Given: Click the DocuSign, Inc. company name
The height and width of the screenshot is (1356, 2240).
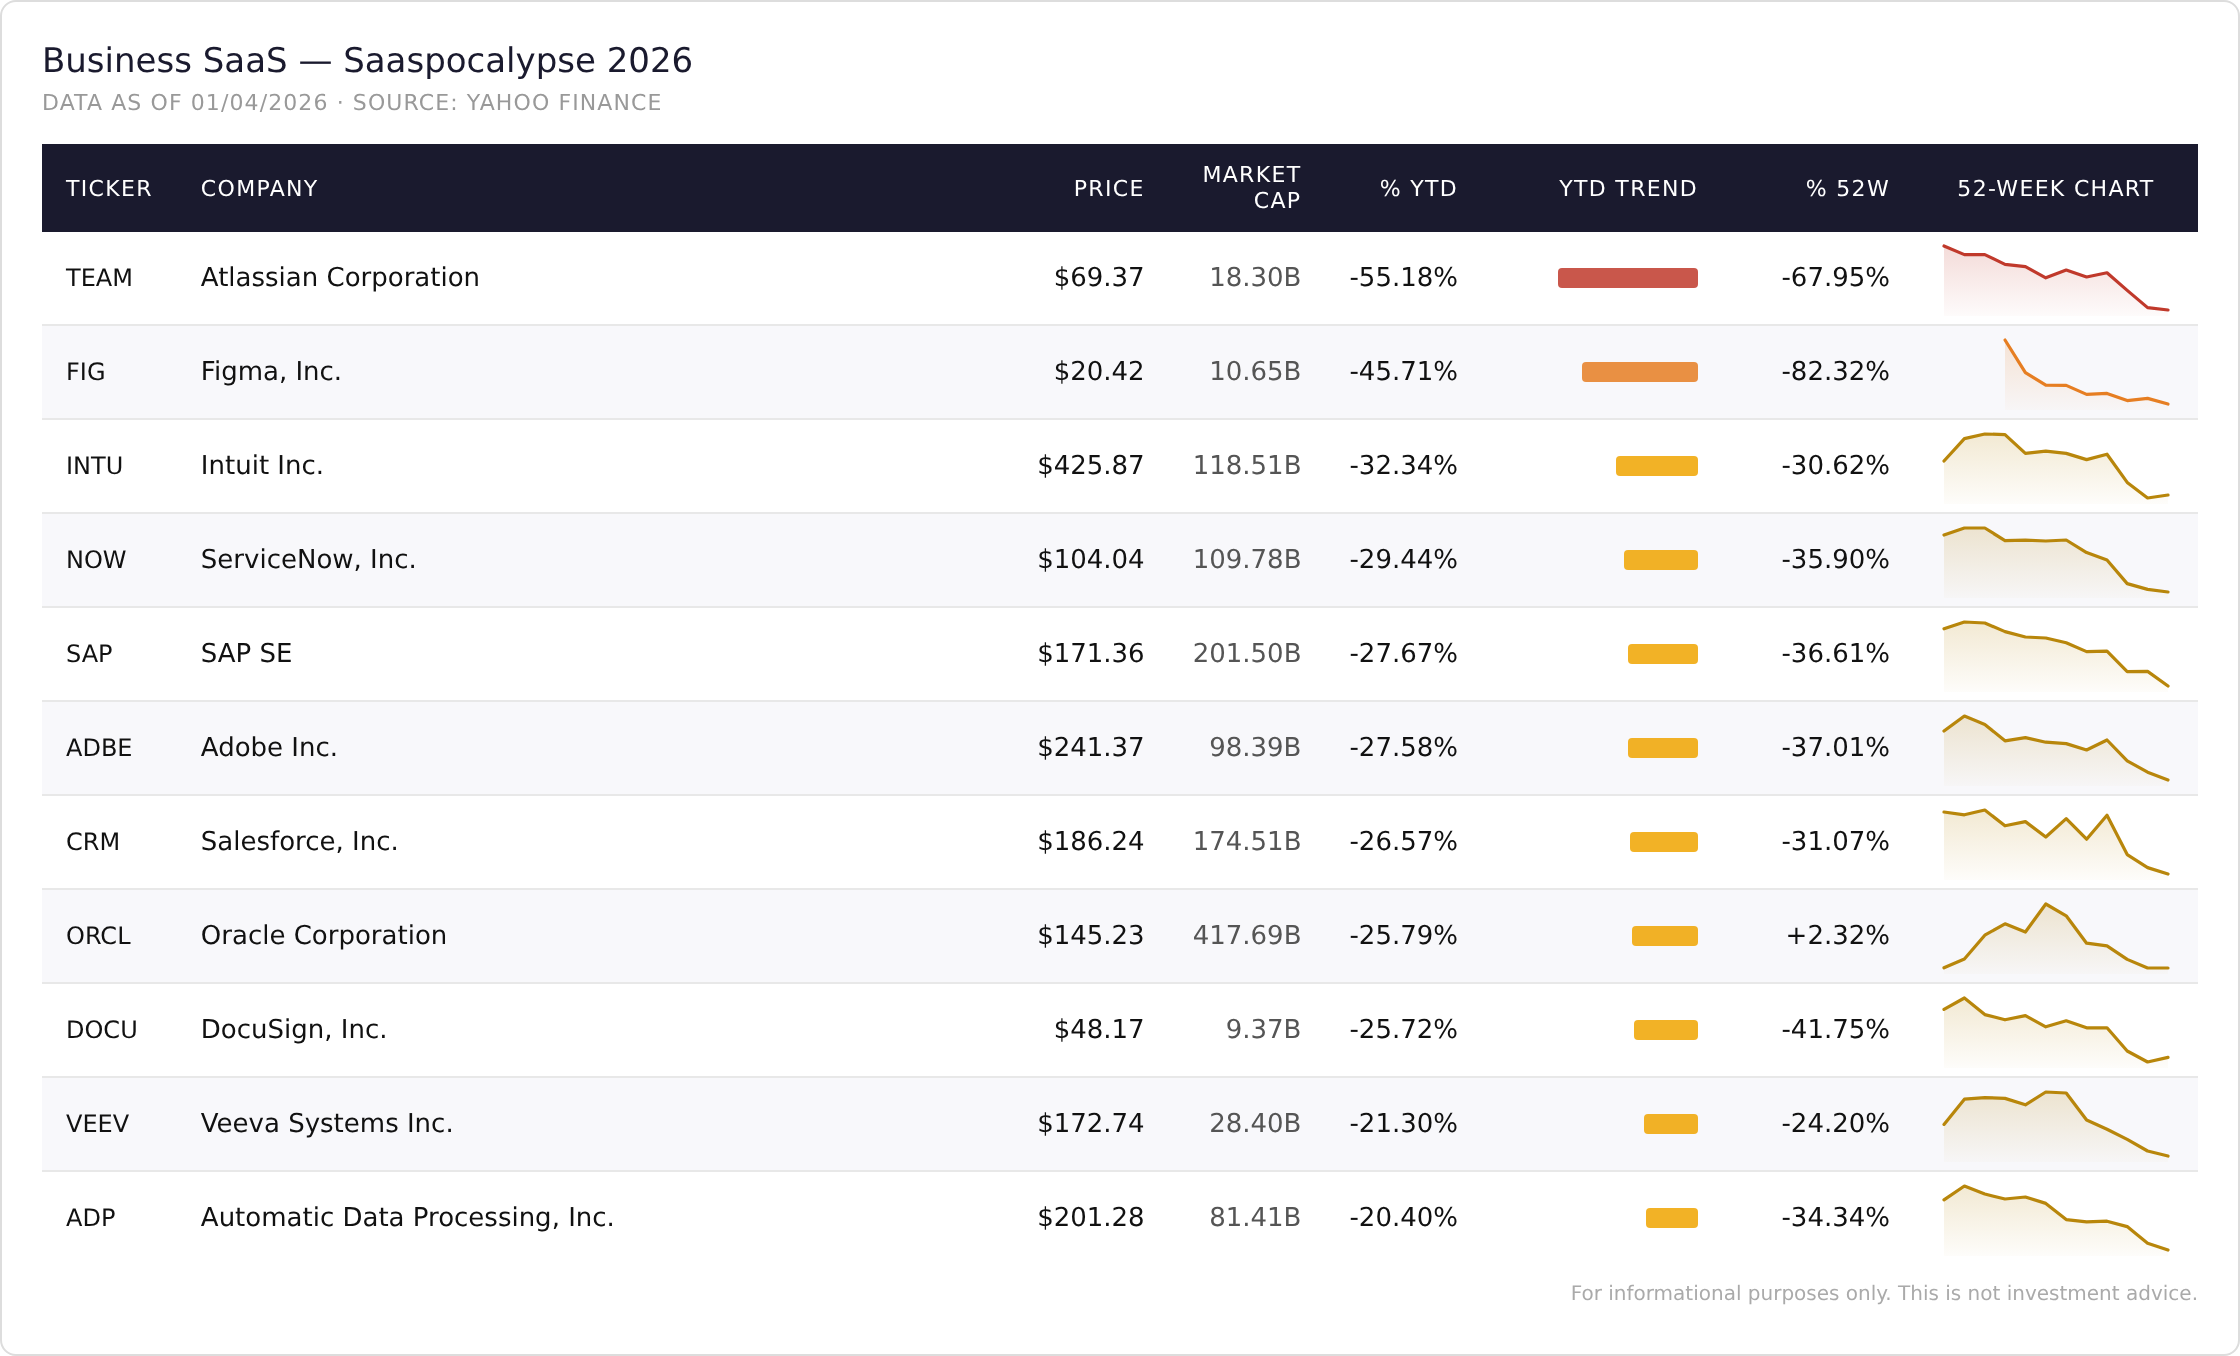Looking at the screenshot, I should [294, 1029].
